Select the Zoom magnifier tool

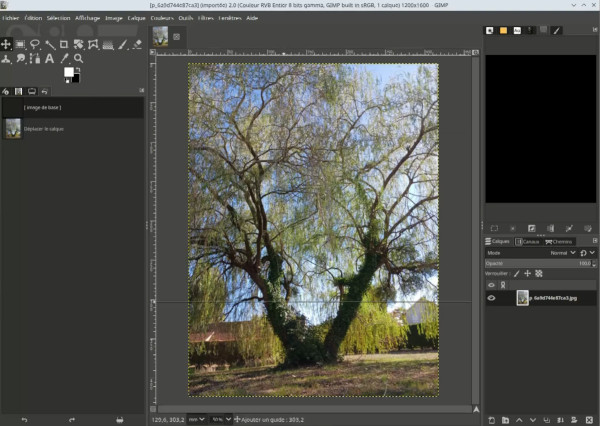(78, 59)
